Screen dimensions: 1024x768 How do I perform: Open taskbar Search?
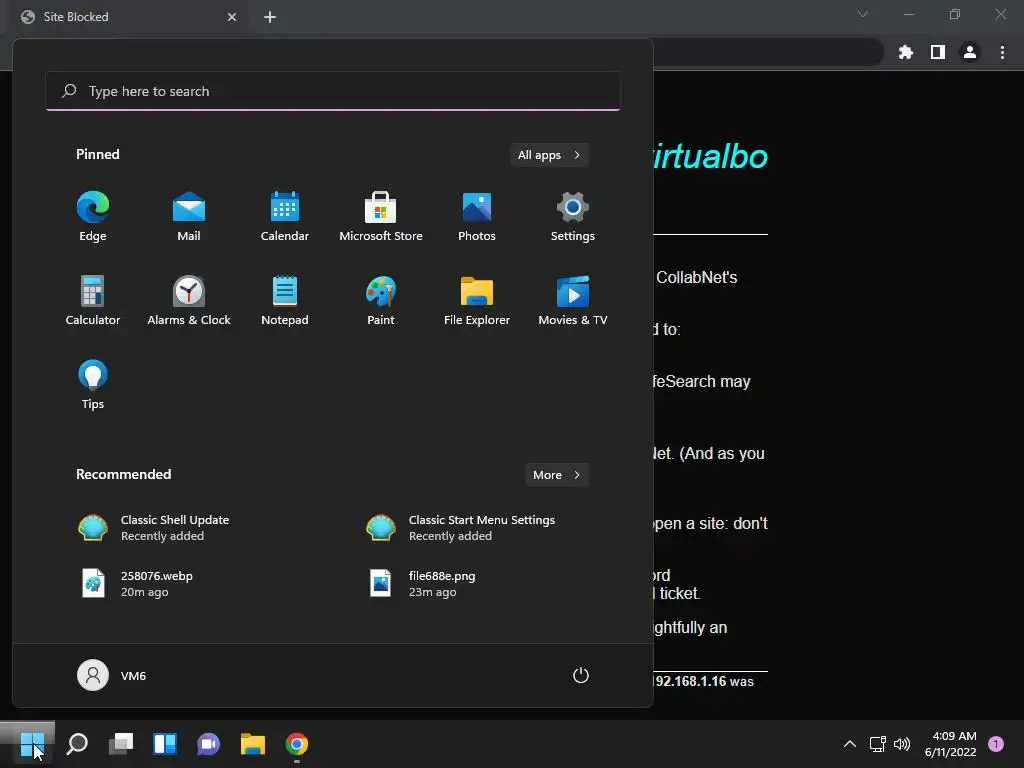(x=77, y=744)
